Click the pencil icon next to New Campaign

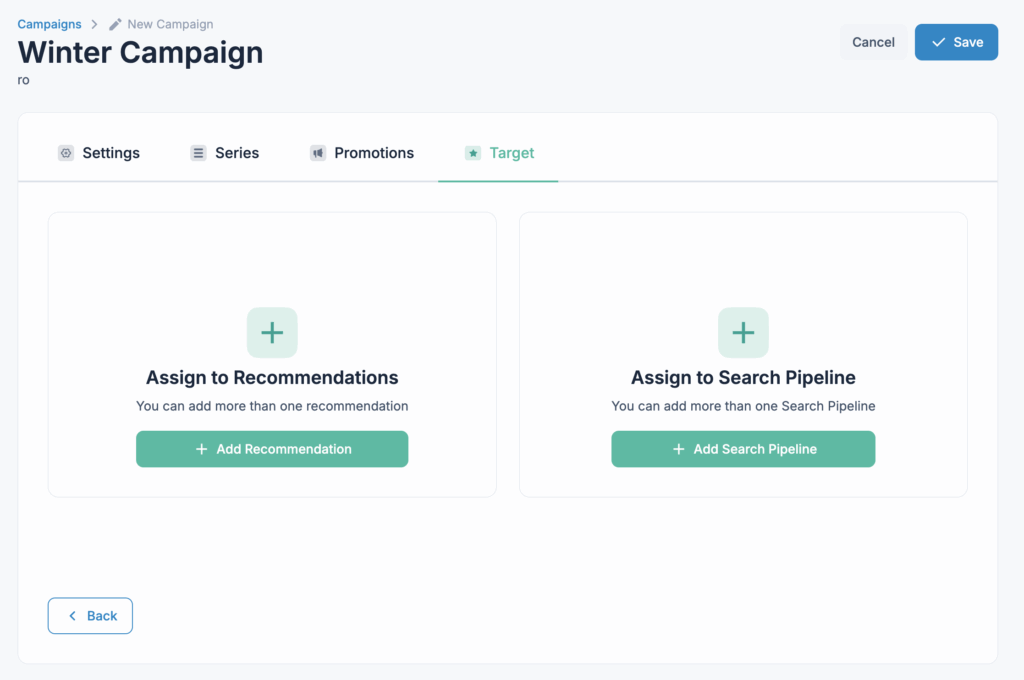[x=116, y=24]
